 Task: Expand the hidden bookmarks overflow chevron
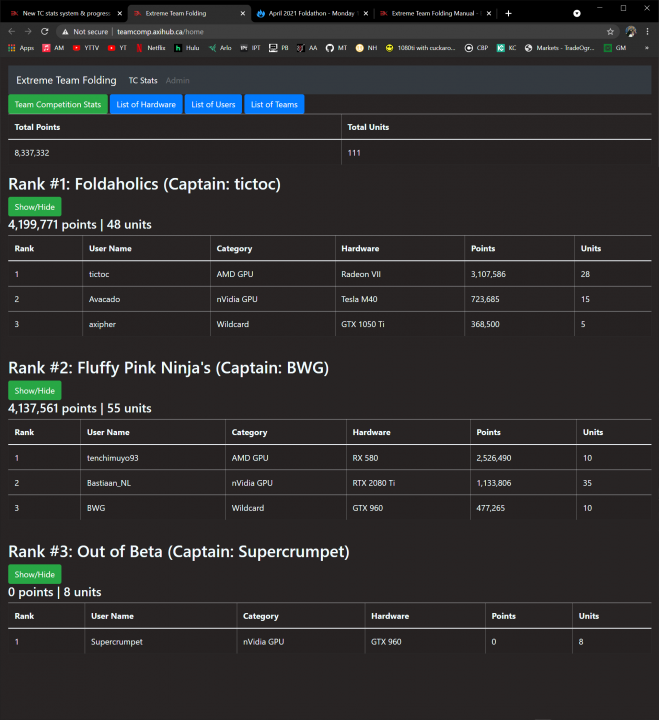tap(645, 47)
